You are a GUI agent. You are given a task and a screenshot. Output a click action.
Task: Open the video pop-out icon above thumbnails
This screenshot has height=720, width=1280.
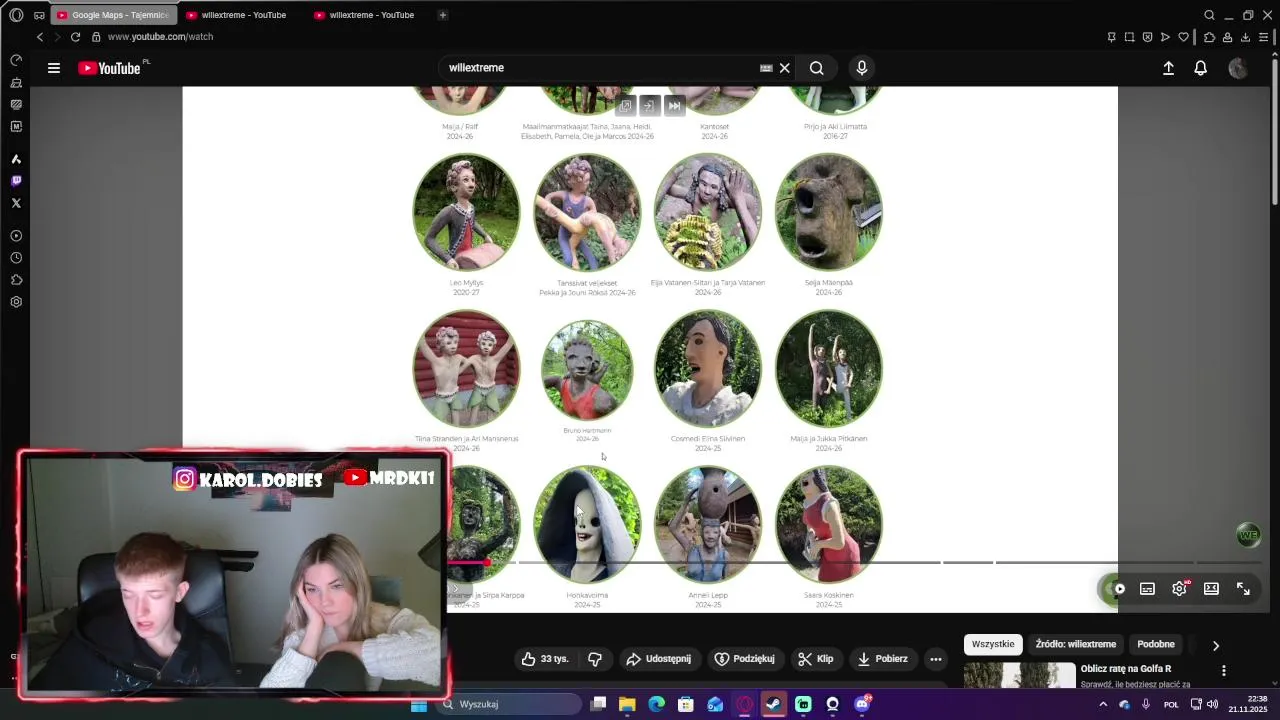tap(626, 105)
